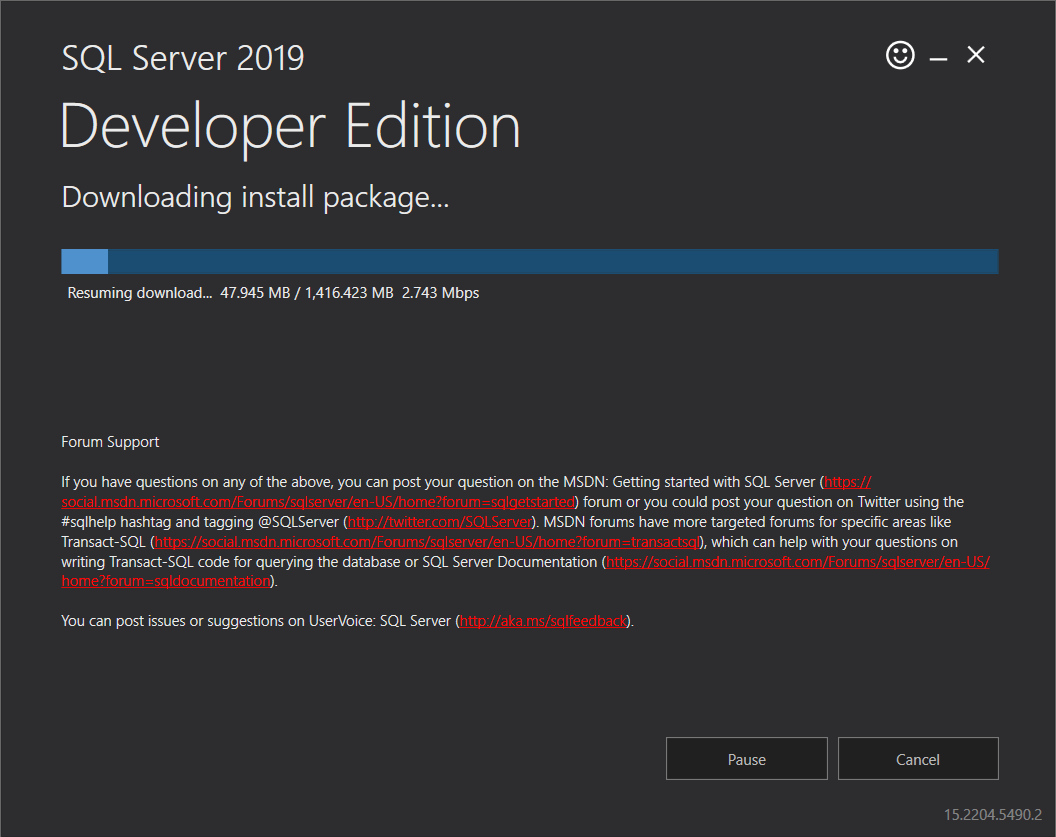Viewport: 1056px width, 837px height.
Task: Click the filled portion of the progress bar
Action: pos(84,261)
